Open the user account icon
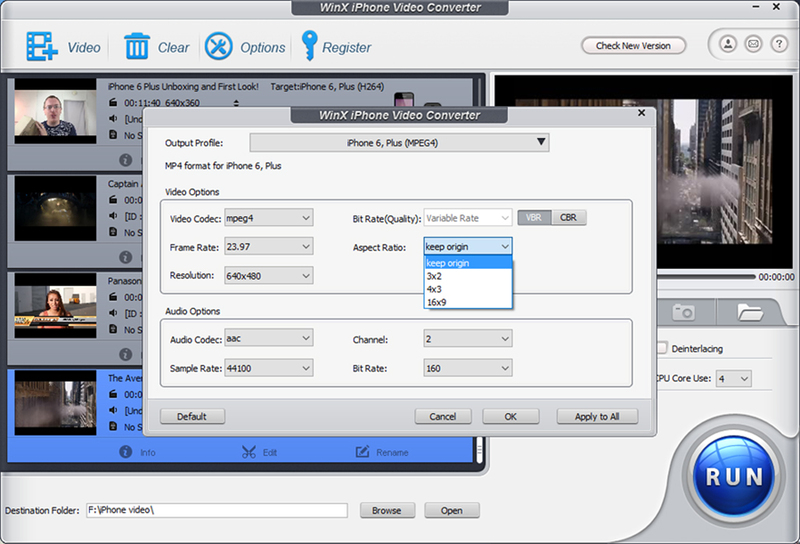 [728, 44]
